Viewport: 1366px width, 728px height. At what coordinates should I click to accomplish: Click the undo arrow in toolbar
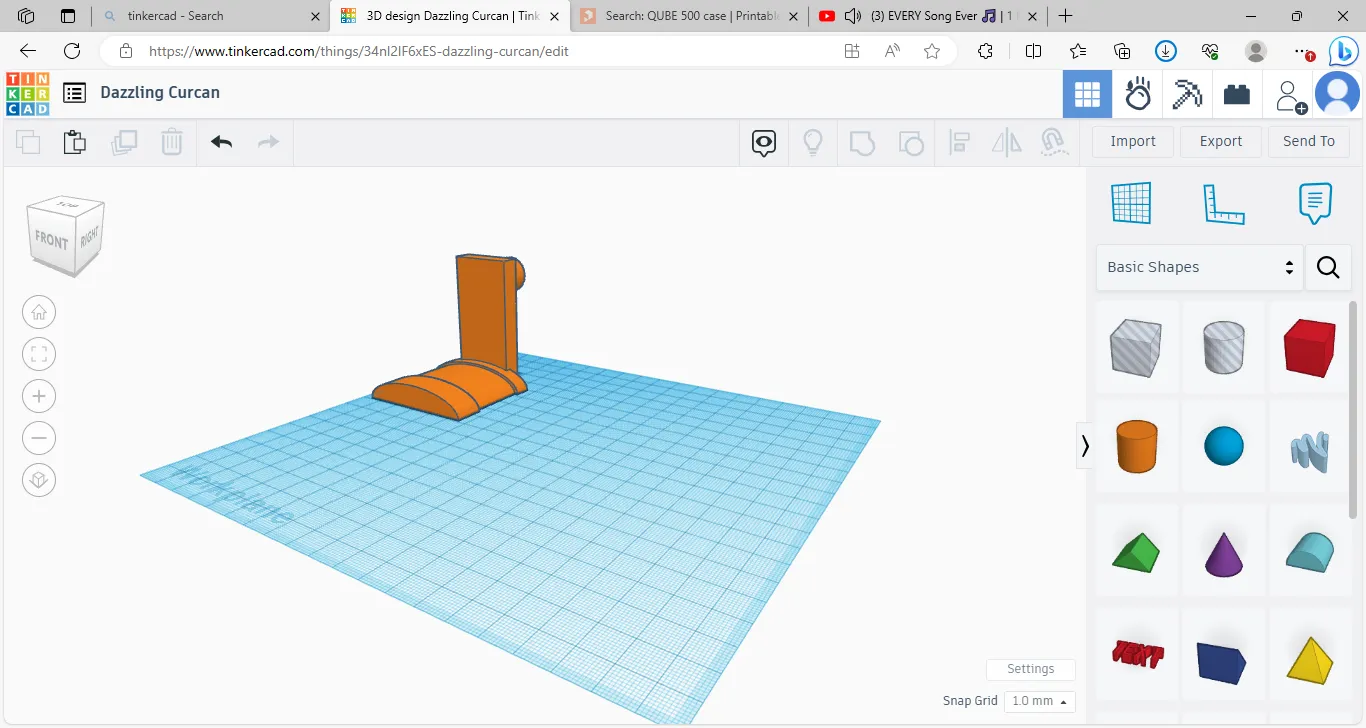221,142
